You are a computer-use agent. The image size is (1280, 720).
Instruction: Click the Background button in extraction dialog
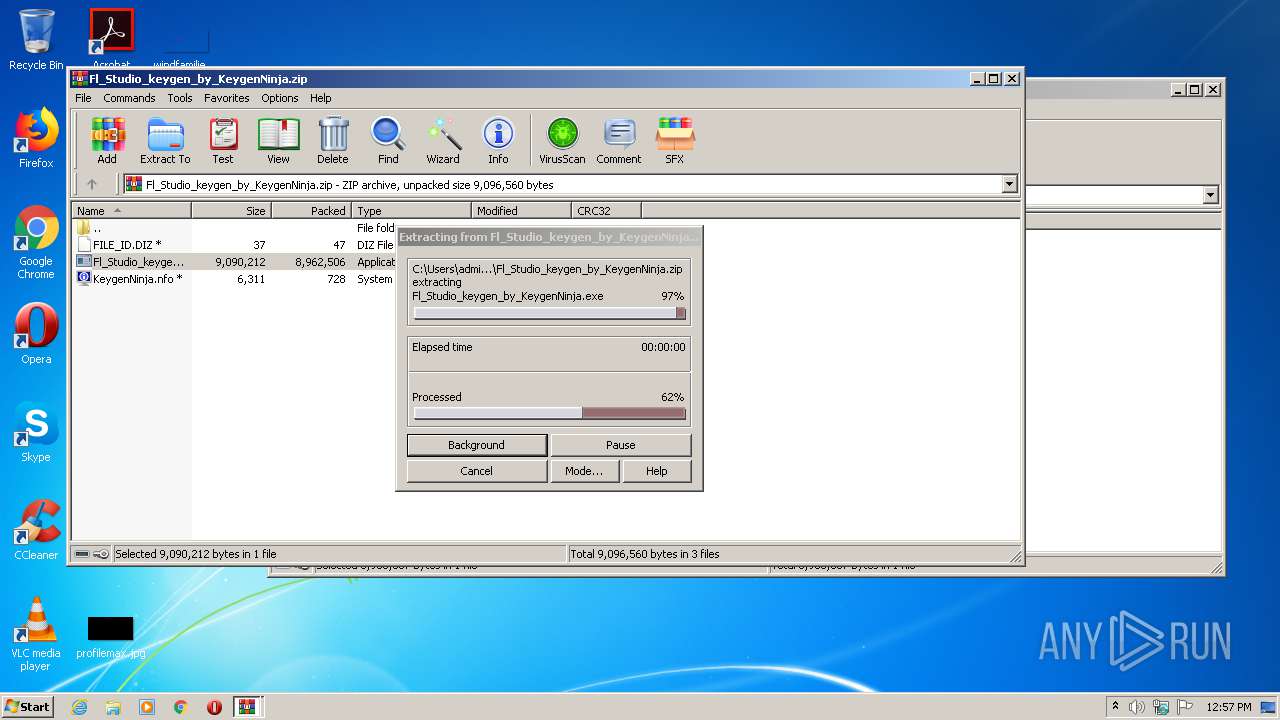click(476, 445)
